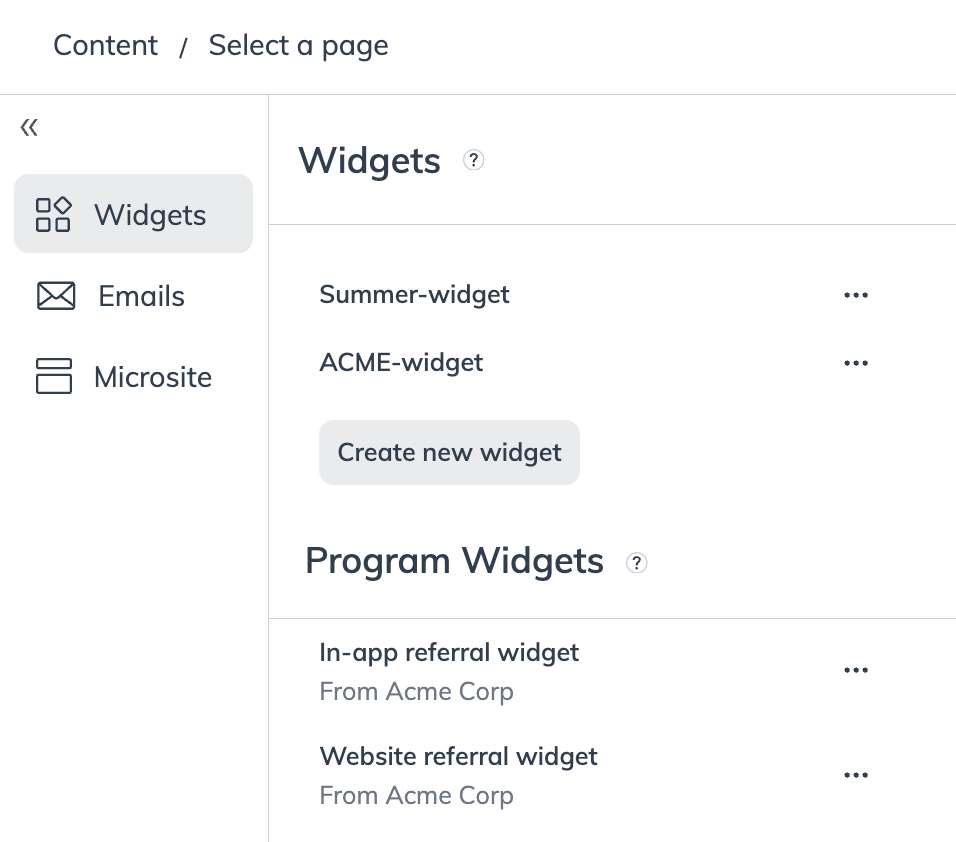
Task: Open more options for Summer-widget
Action: coord(856,295)
